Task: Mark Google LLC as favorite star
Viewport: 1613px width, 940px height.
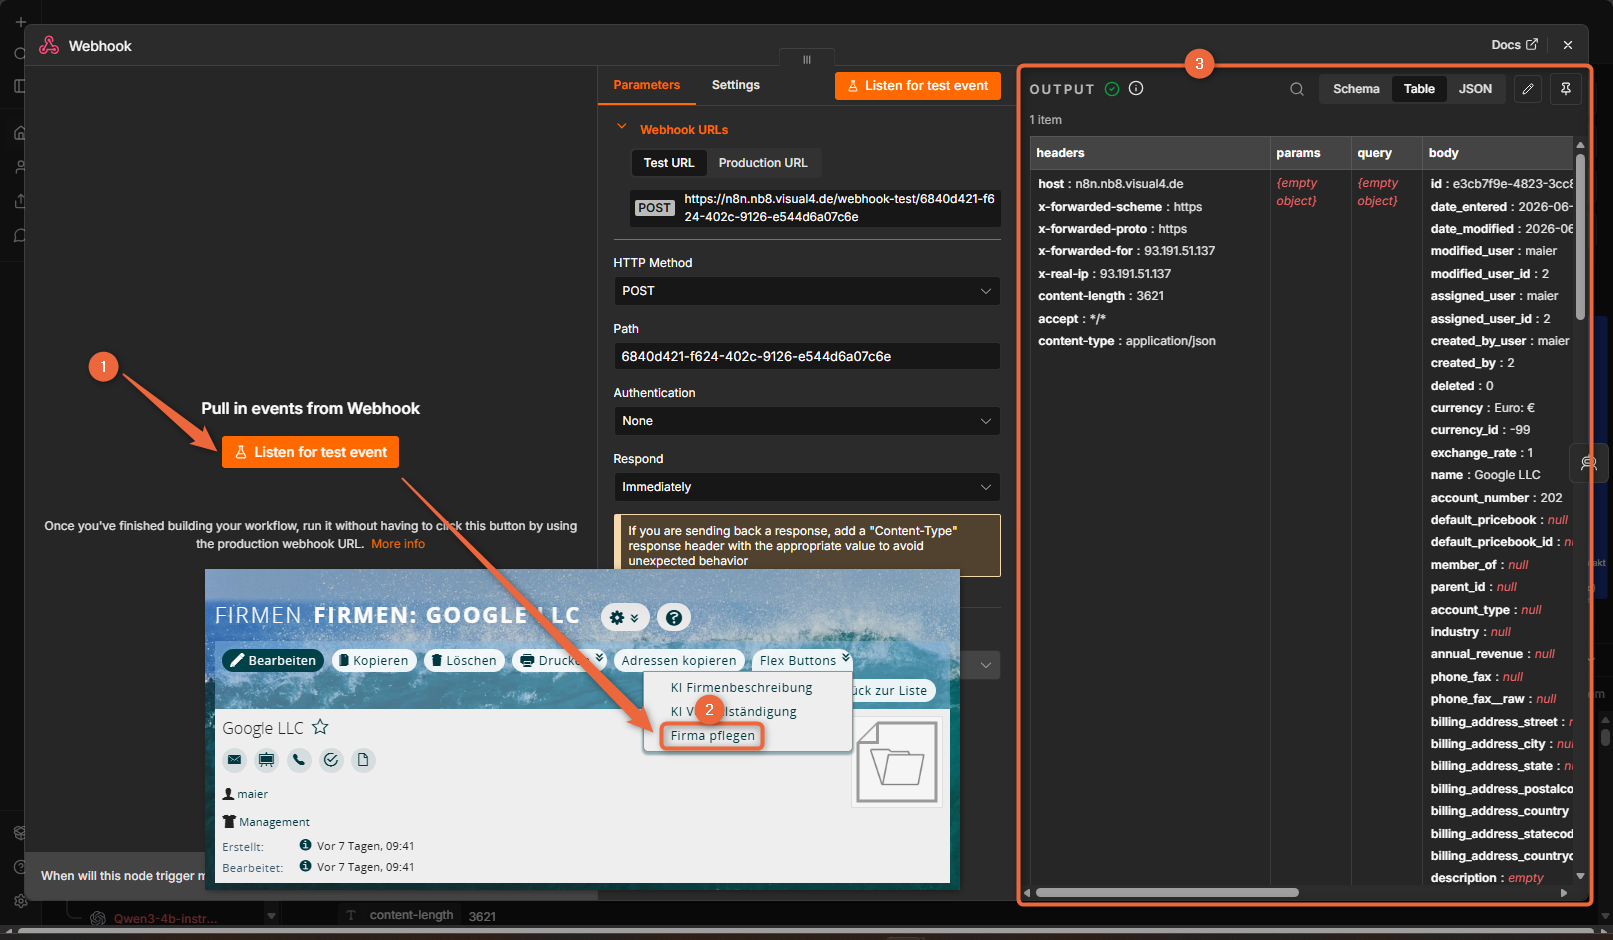Action: pos(320,727)
